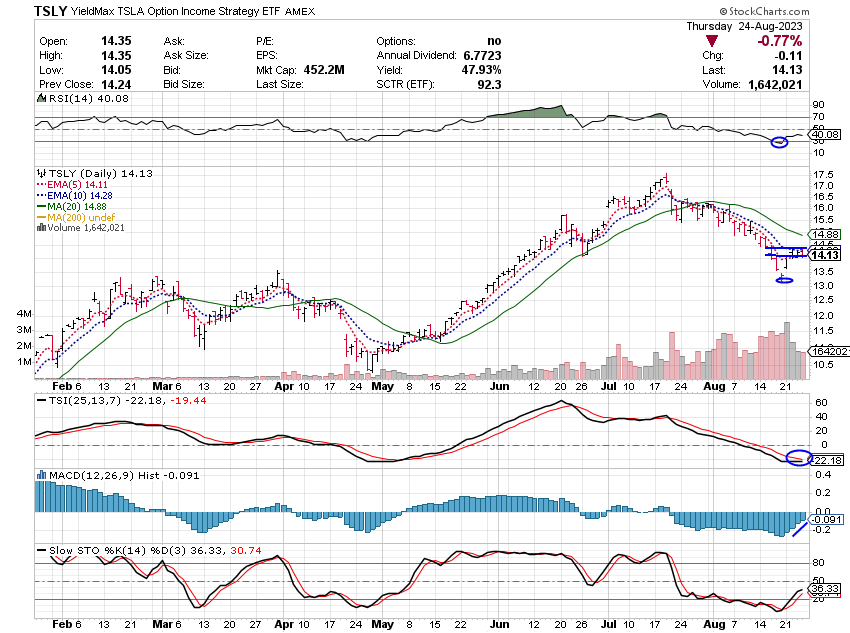
Task: Click the Options value "no"
Action: click(494, 41)
